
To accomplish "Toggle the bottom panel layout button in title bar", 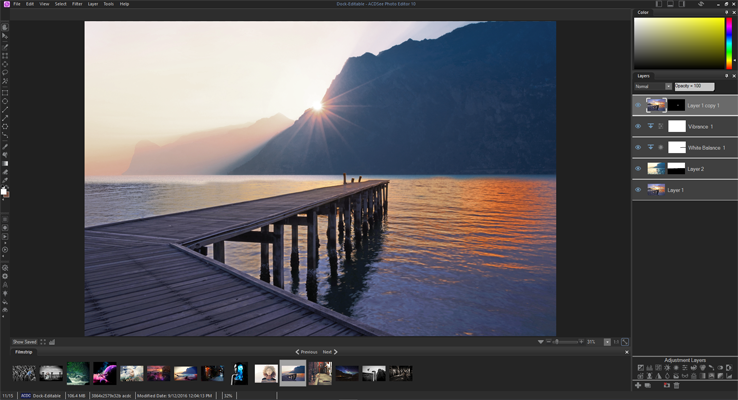I will tap(670, 4).
